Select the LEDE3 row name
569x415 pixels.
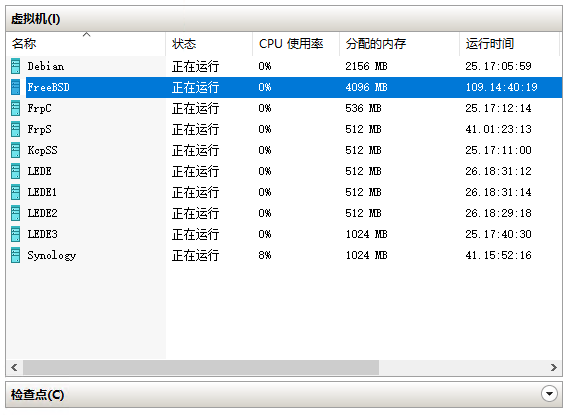(x=42, y=234)
